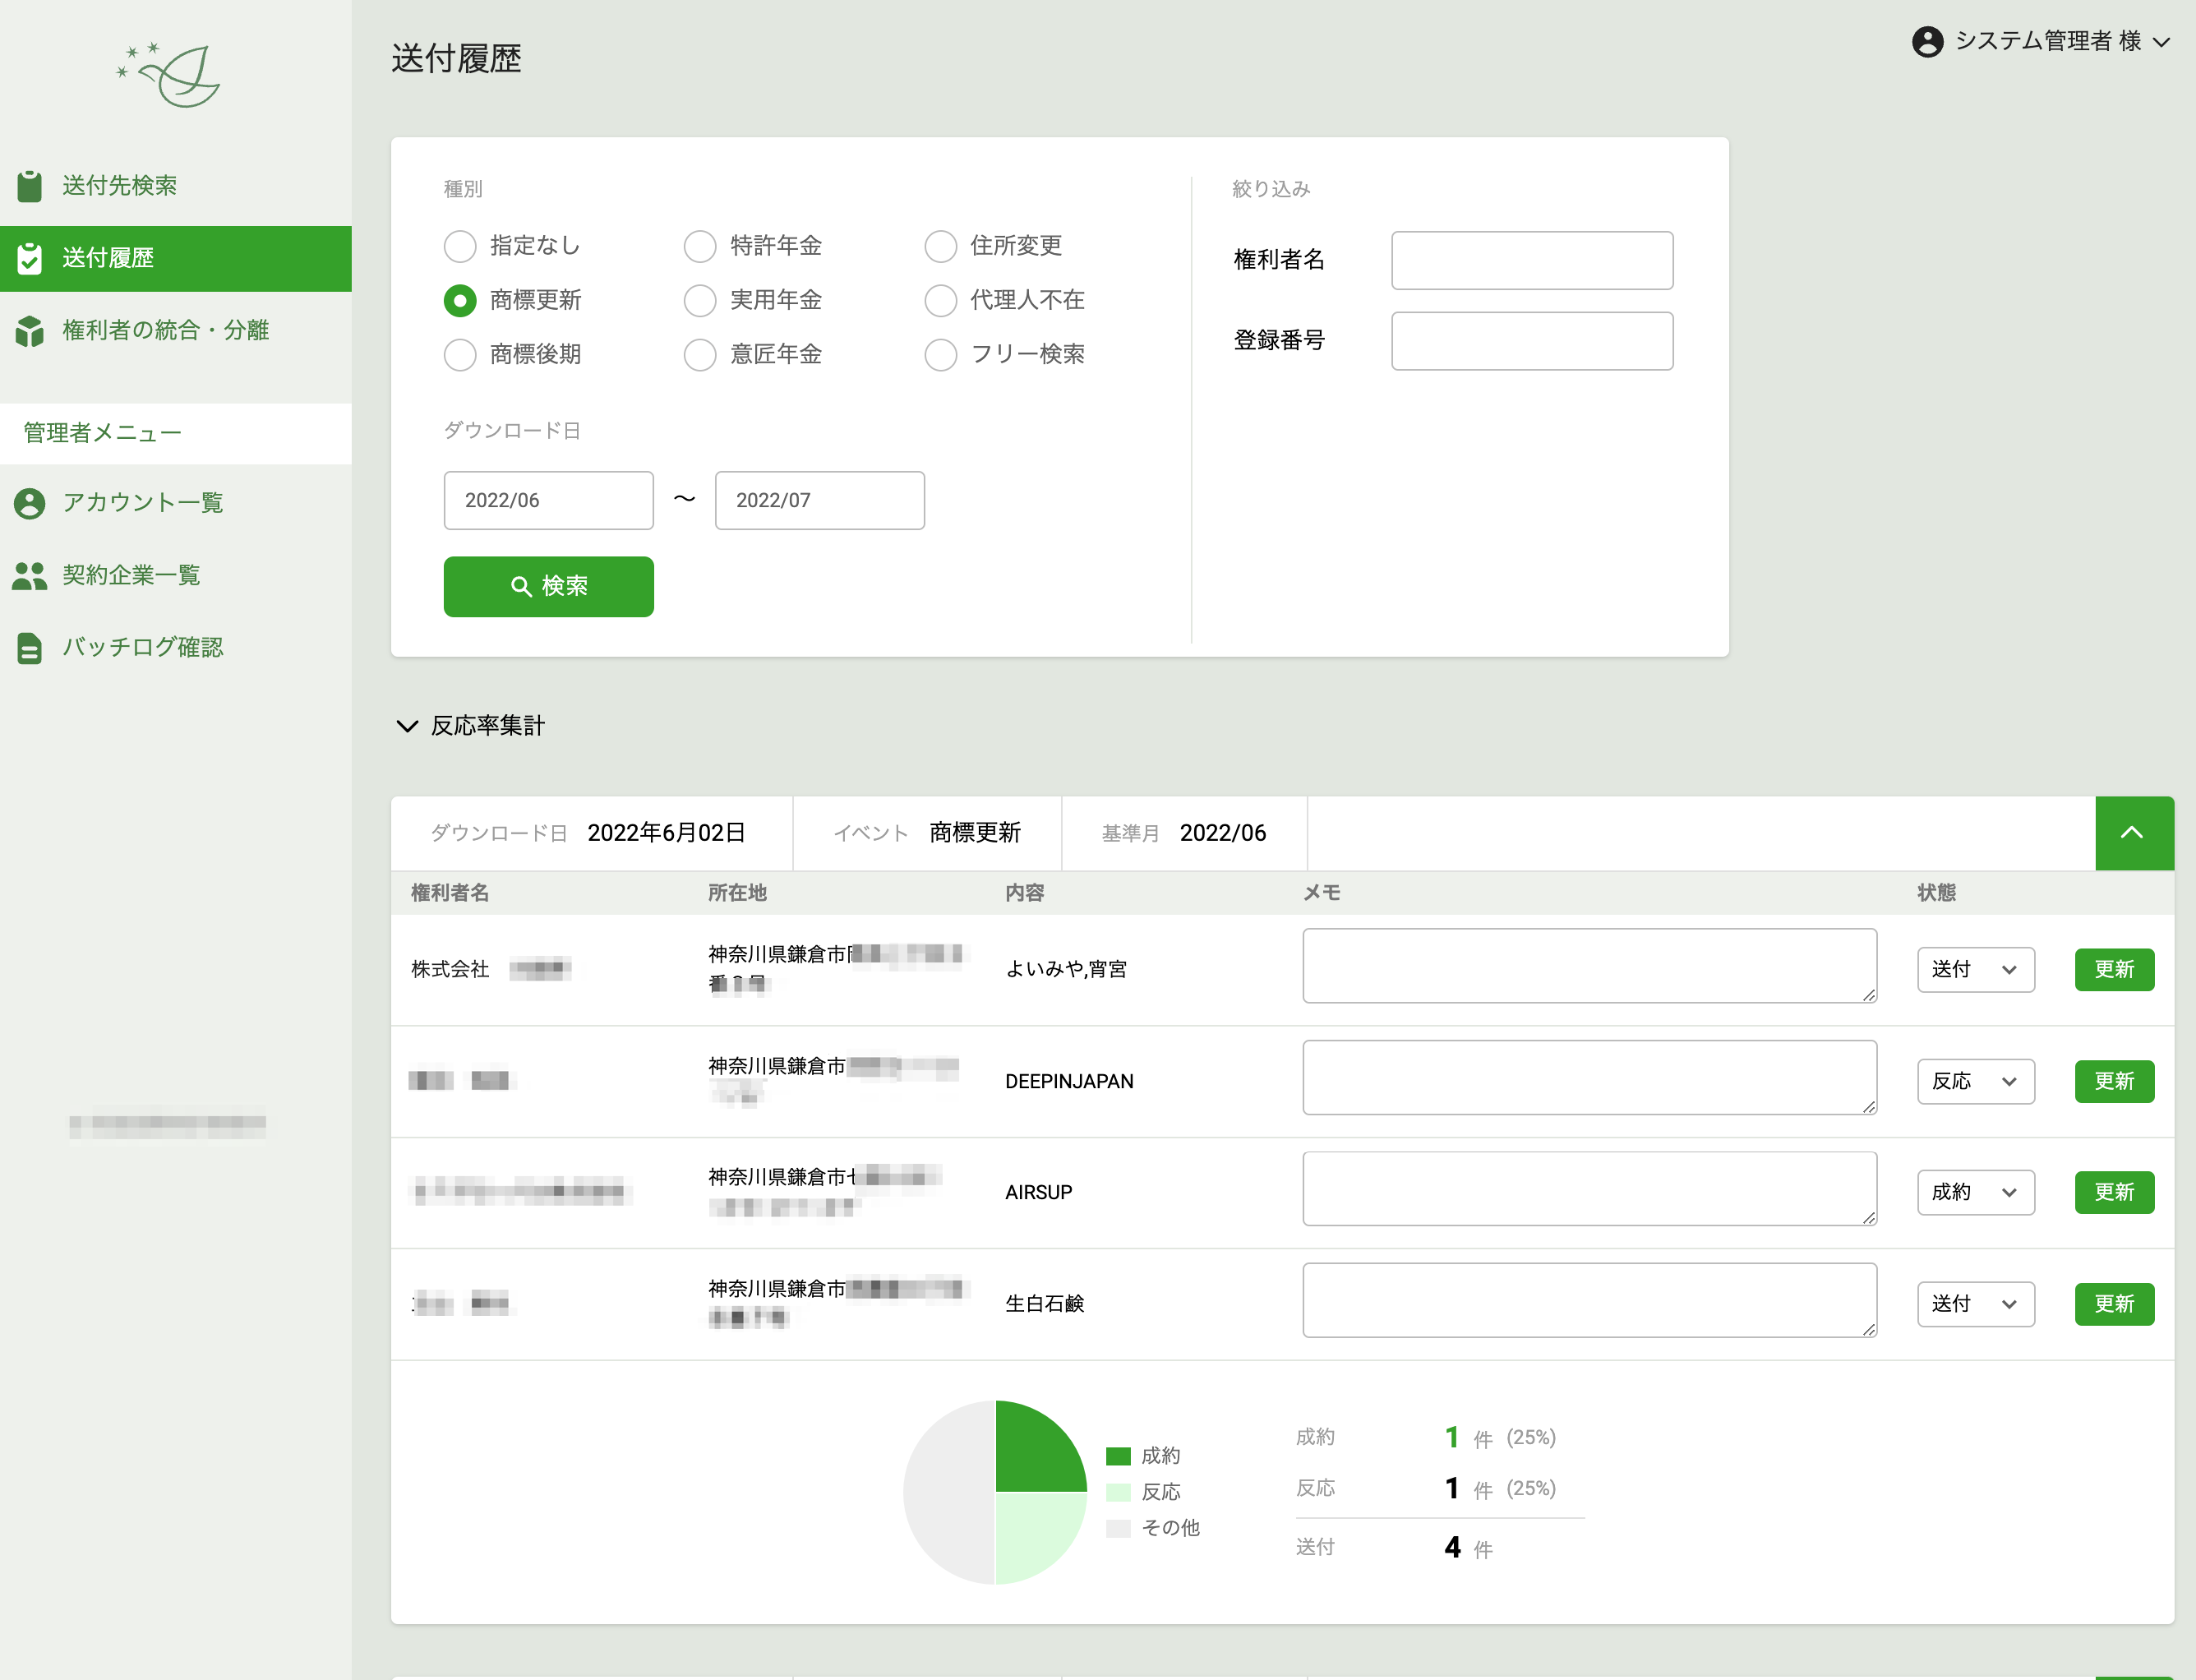Click the 送付先検索 clipboard icon
The image size is (2196, 1680).
[x=30, y=186]
